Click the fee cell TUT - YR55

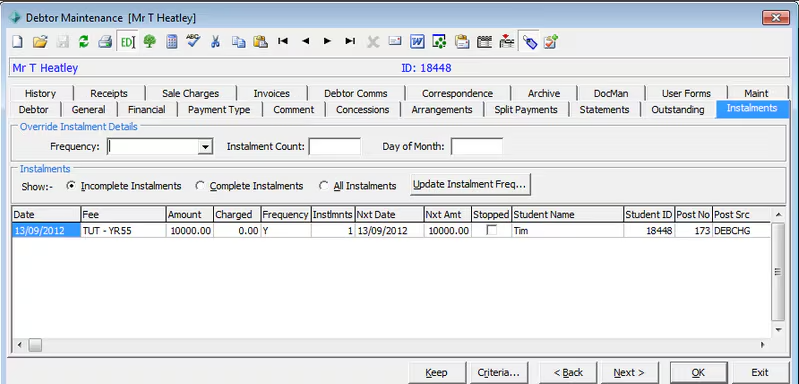click(123, 231)
